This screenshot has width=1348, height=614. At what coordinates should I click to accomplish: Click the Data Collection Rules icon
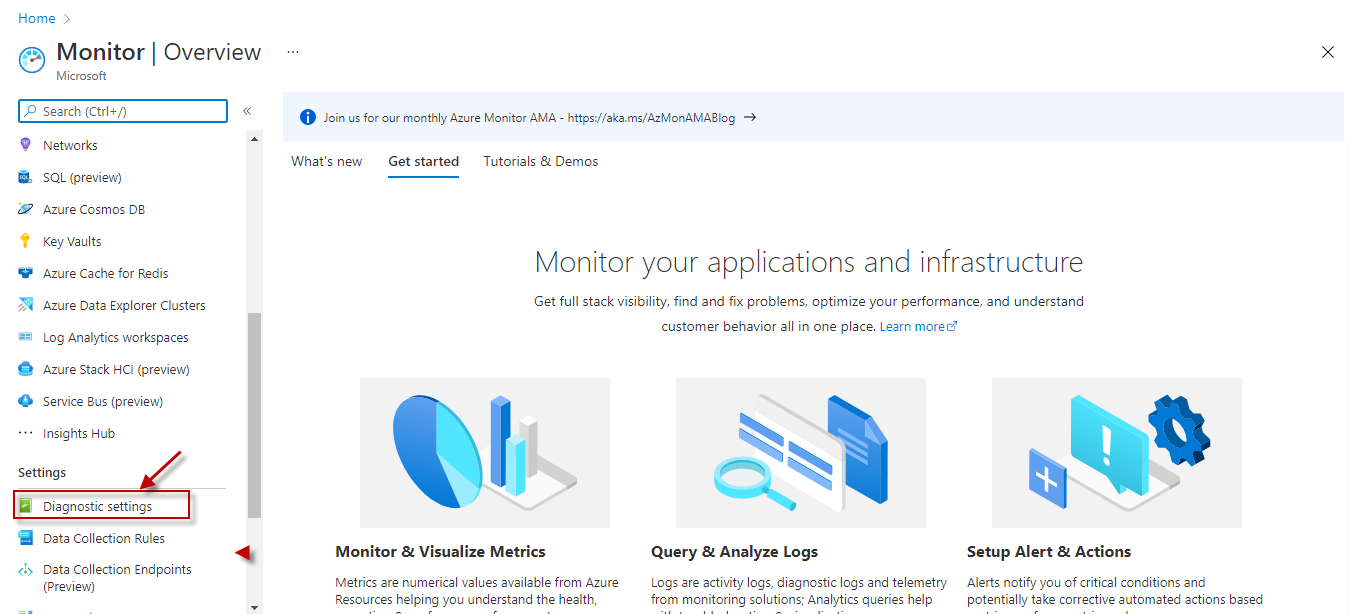[x=26, y=538]
